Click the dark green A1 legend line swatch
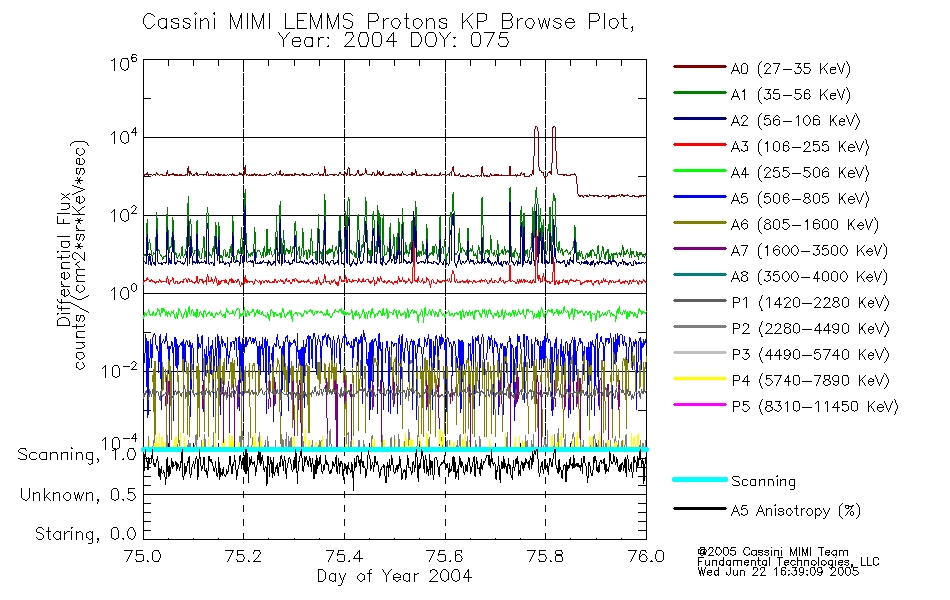 [x=700, y=93]
